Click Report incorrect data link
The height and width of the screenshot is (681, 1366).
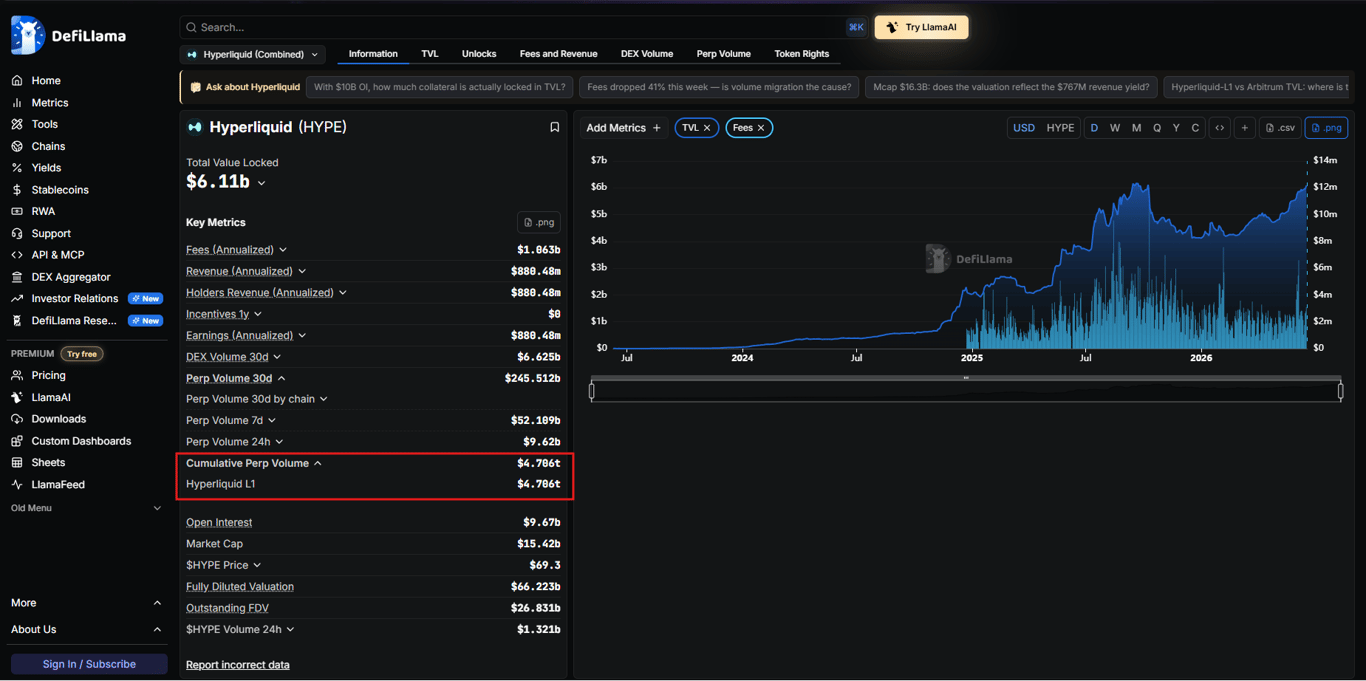coord(238,665)
